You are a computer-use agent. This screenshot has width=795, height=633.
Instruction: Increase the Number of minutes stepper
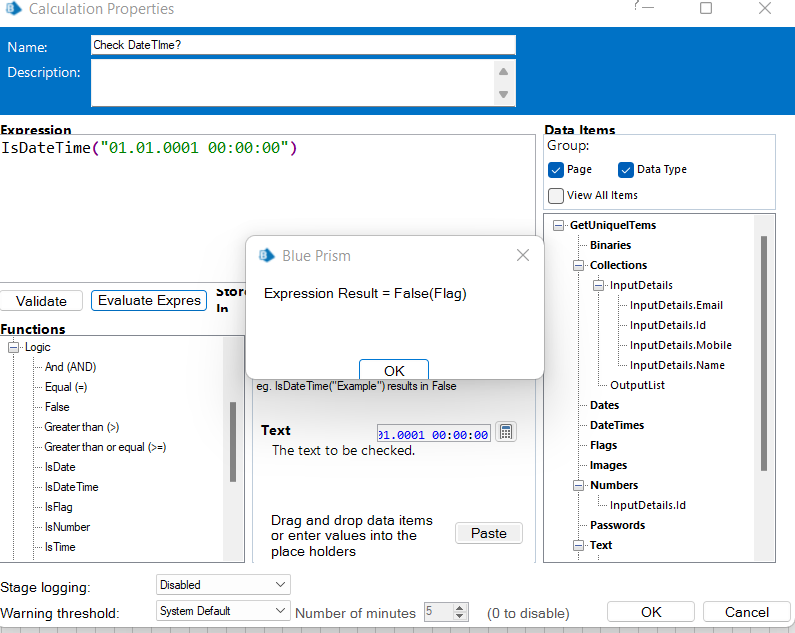click(460, 607)
